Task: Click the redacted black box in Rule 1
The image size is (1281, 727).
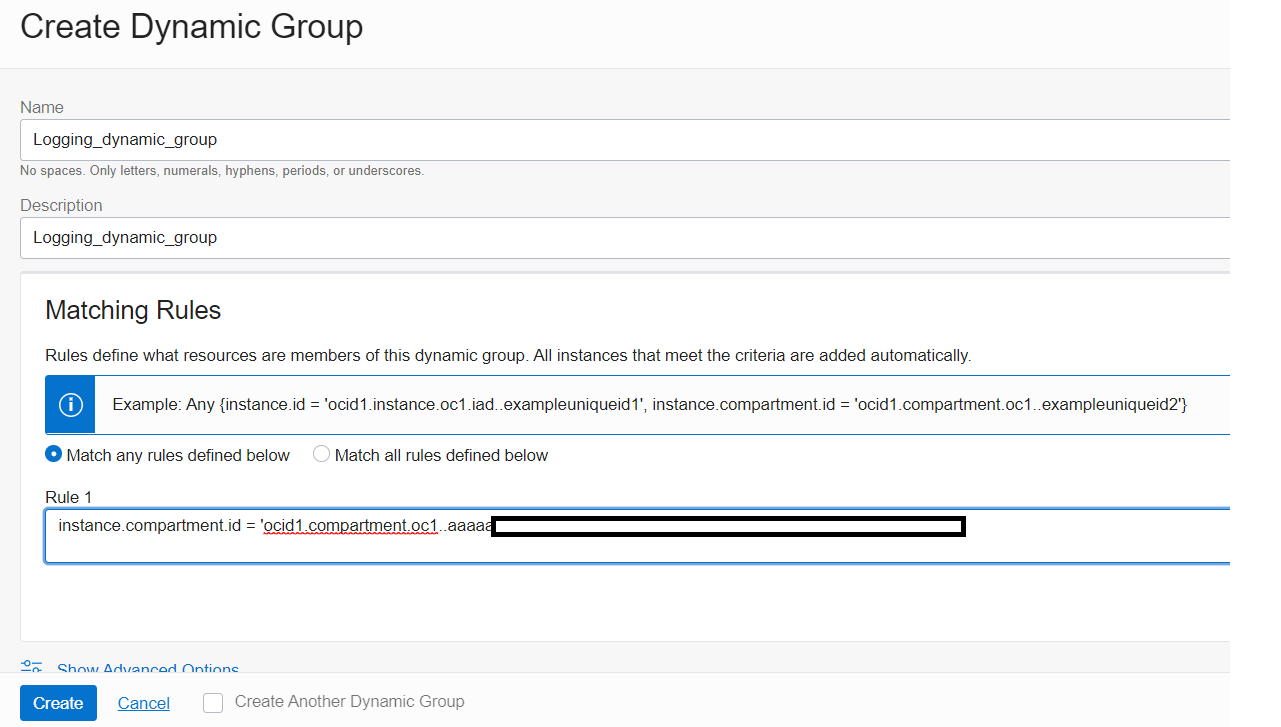Action: [x=728, y=526]
